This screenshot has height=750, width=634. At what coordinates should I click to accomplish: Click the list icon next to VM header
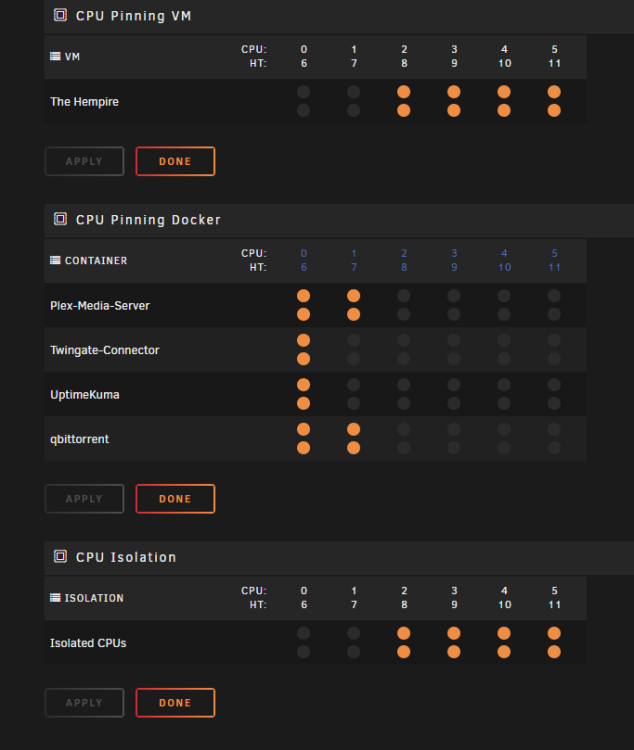[x=56, y=56]
